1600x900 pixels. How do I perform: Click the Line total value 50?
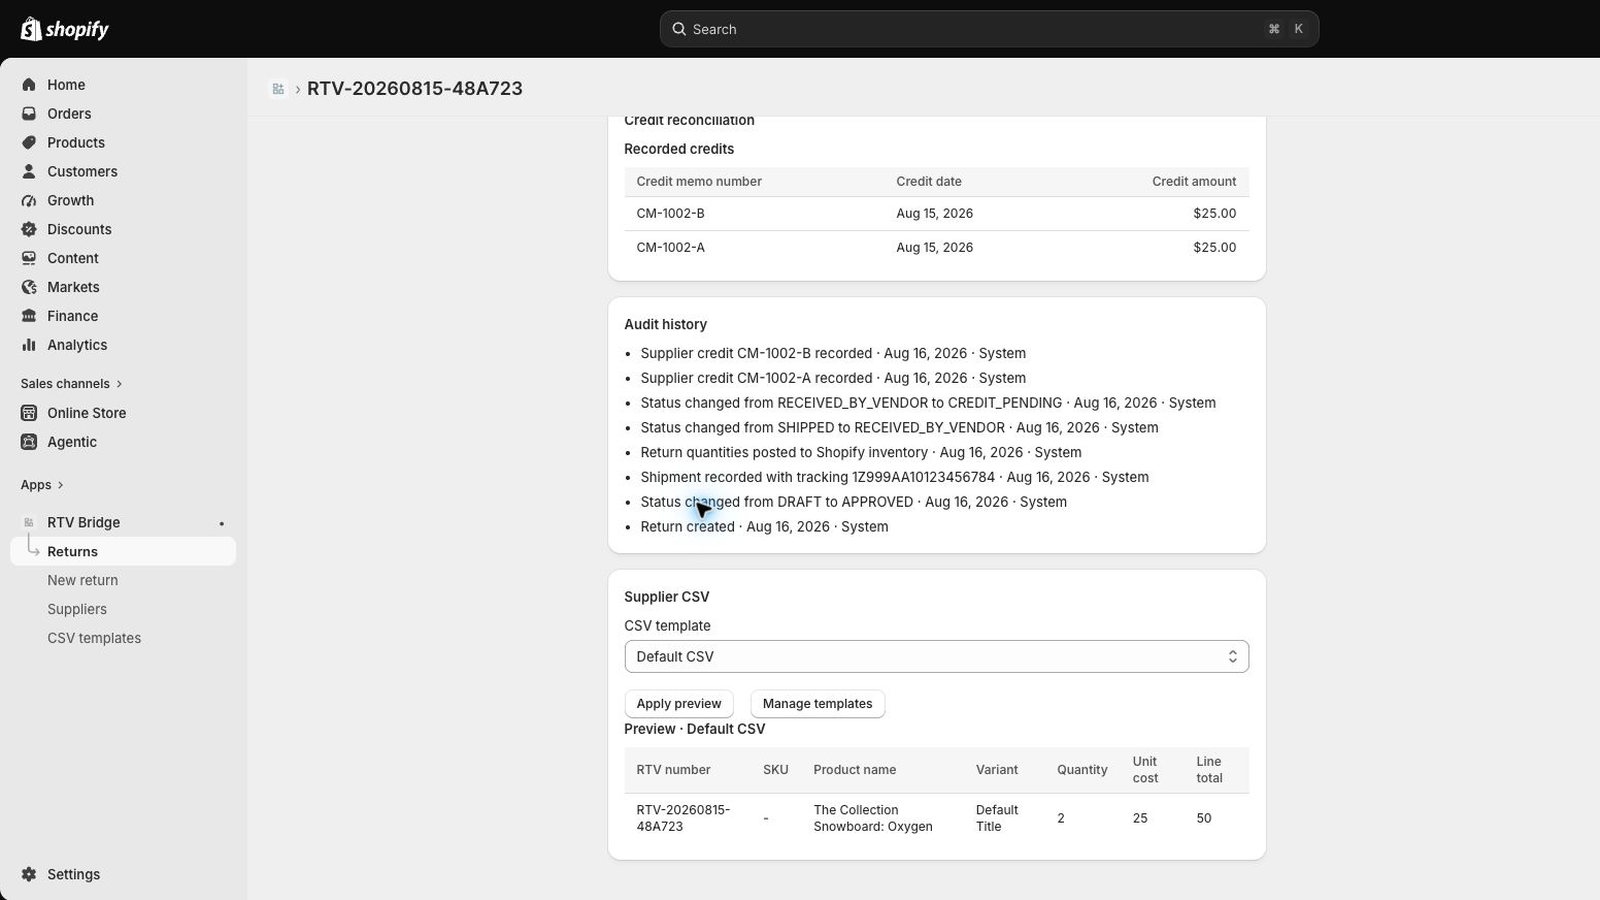pyautogui.click(x=1204, y=818)
